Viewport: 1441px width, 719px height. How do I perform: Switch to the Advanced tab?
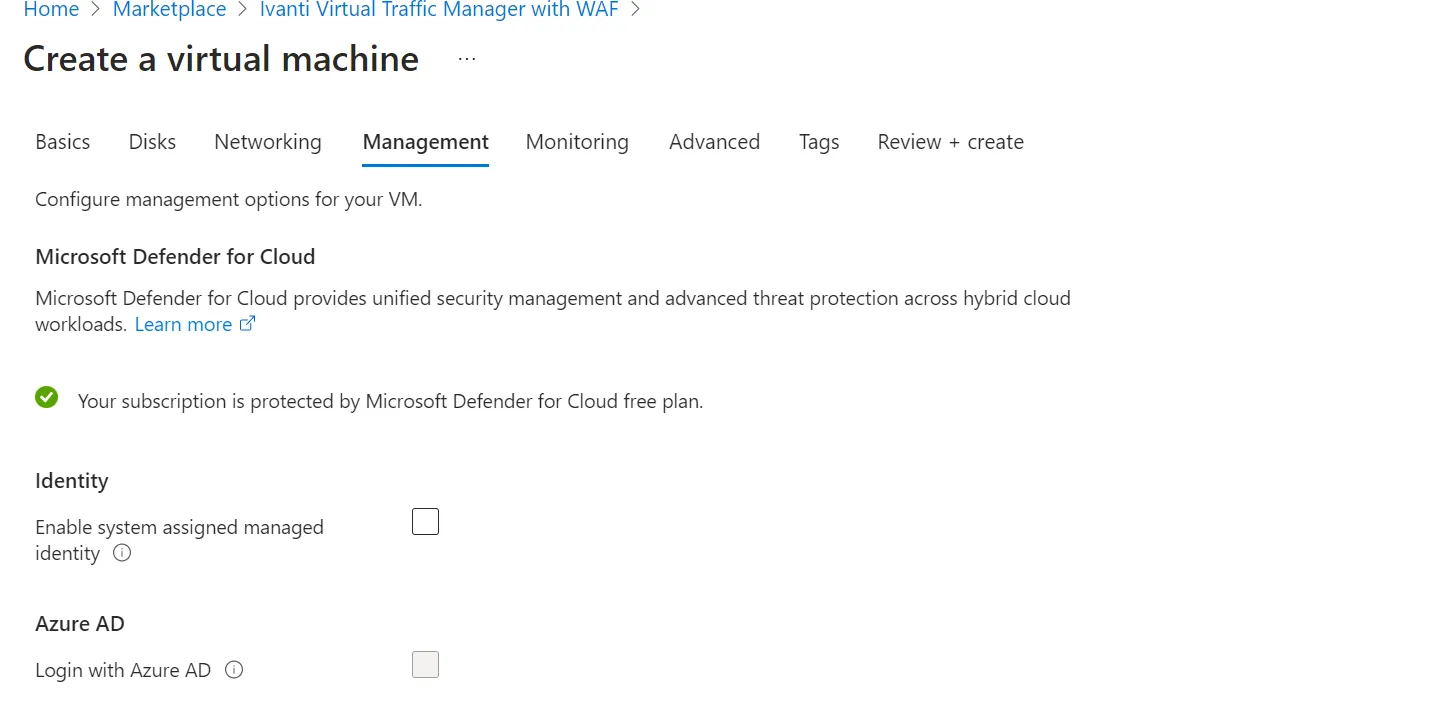[714, 142]
